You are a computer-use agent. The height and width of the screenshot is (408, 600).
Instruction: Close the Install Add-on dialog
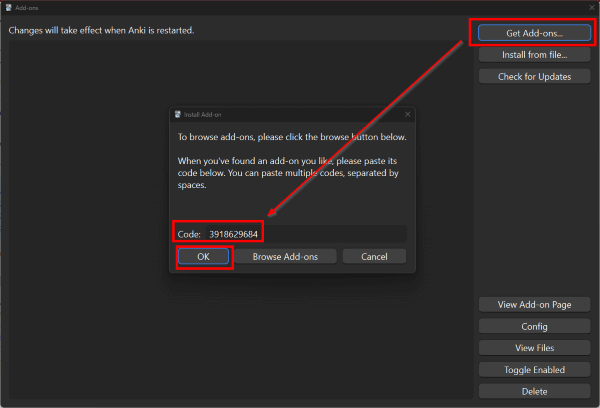408,114
